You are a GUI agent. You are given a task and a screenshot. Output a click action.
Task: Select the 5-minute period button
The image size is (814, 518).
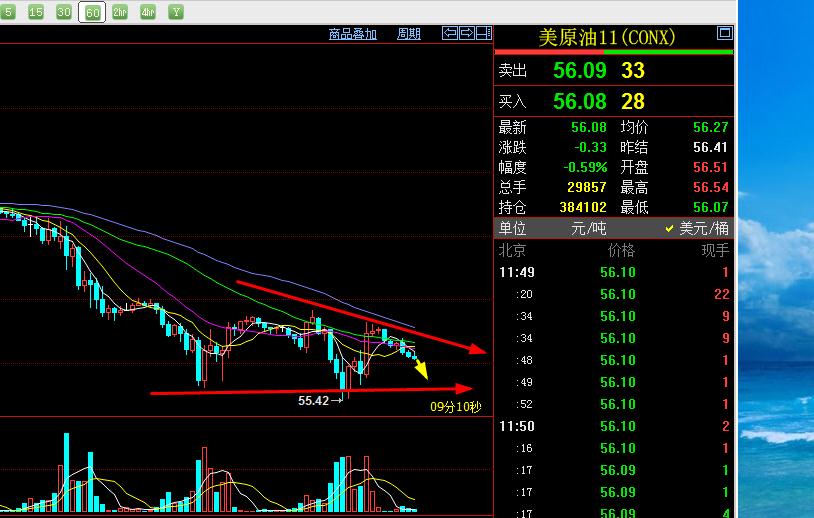[8, 12]
